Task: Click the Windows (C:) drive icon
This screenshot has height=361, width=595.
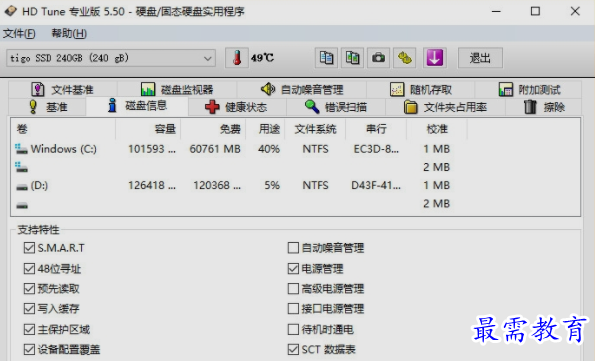Action: [21, 149]
